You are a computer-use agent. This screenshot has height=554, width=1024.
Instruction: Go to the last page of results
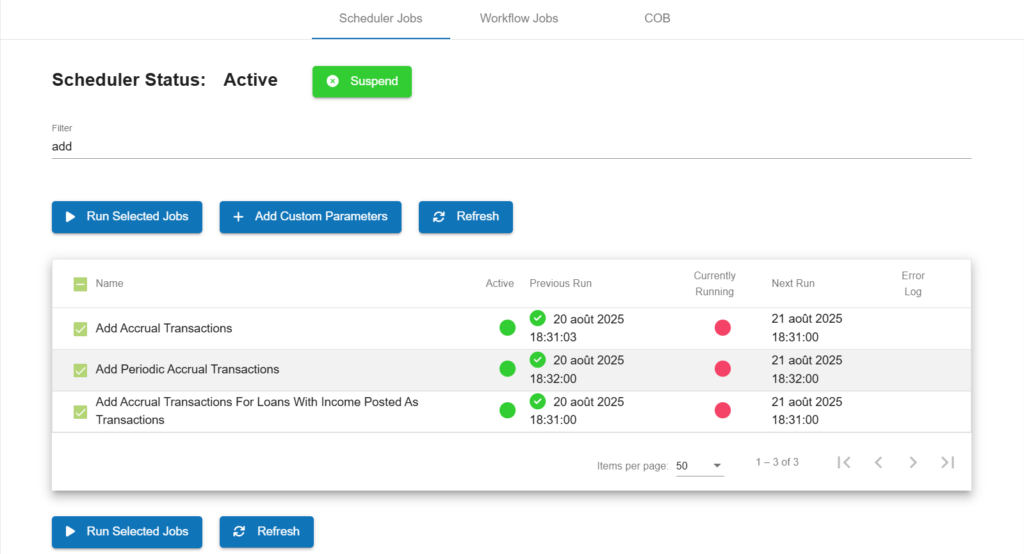click(x=948, y=463)
